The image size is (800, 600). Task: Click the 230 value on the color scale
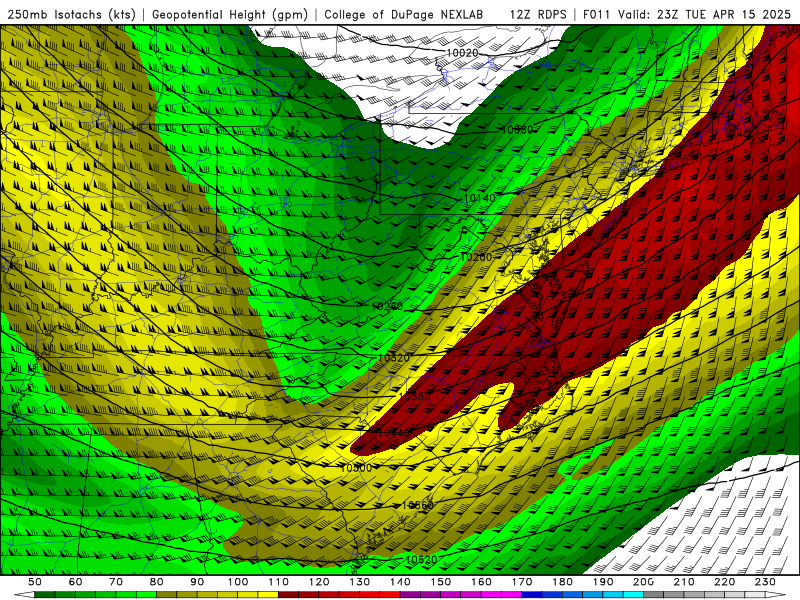(x=766, y=582)
